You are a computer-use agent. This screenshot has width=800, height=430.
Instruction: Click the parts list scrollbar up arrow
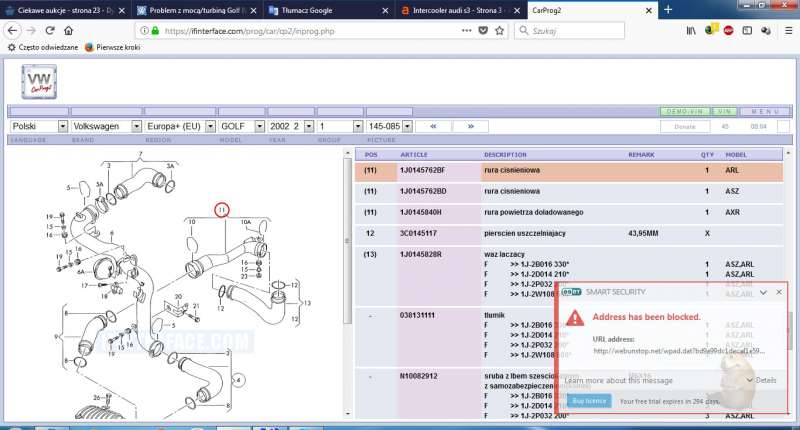coord(788,153)
